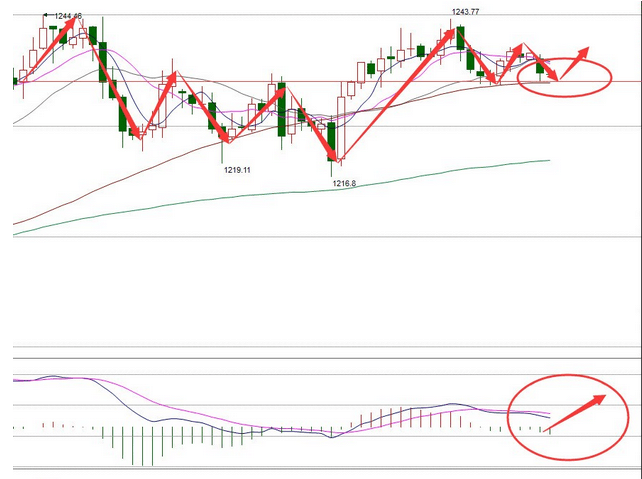Click the 1219.11 low price label
642x479 pixels.
coord(237,170)
